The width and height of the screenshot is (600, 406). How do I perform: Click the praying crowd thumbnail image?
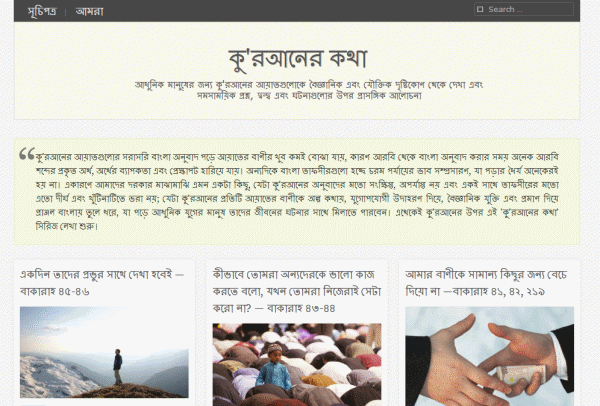(x=297, y=364)
